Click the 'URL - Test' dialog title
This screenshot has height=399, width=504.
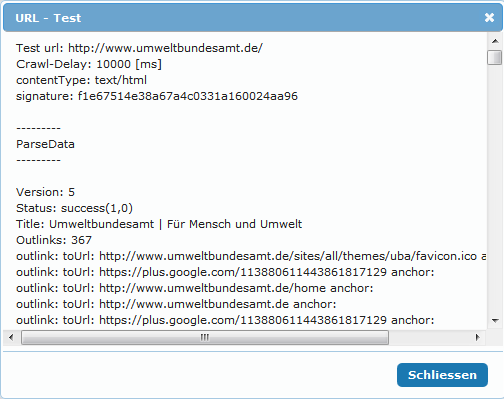(48, 18)
